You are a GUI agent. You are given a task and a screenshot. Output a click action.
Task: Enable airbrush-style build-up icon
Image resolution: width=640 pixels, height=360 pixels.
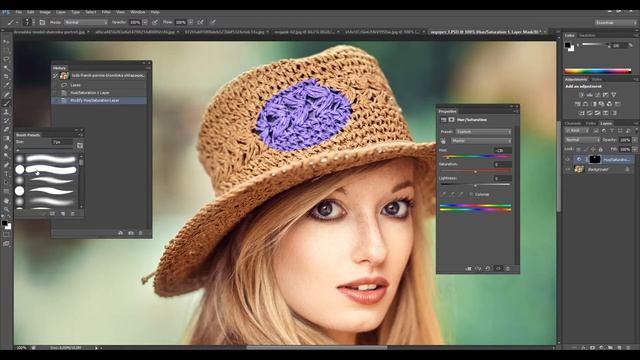(200, 22)
